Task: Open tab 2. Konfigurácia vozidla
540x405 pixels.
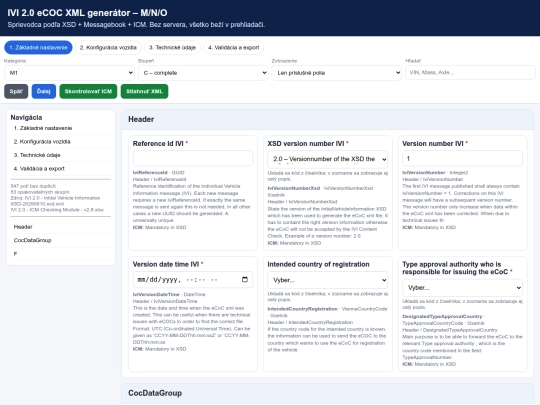Action: click(108, 48)
